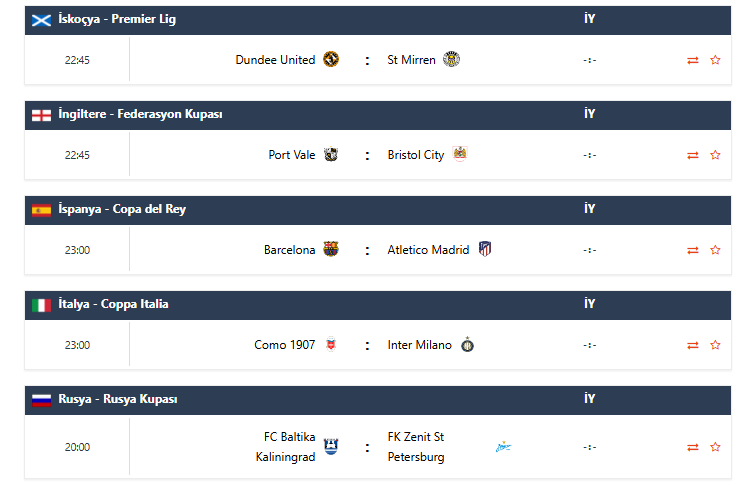752x485 pixels.
Task: Open the Como 1907 team link
Action: click(x=284, y=345)
